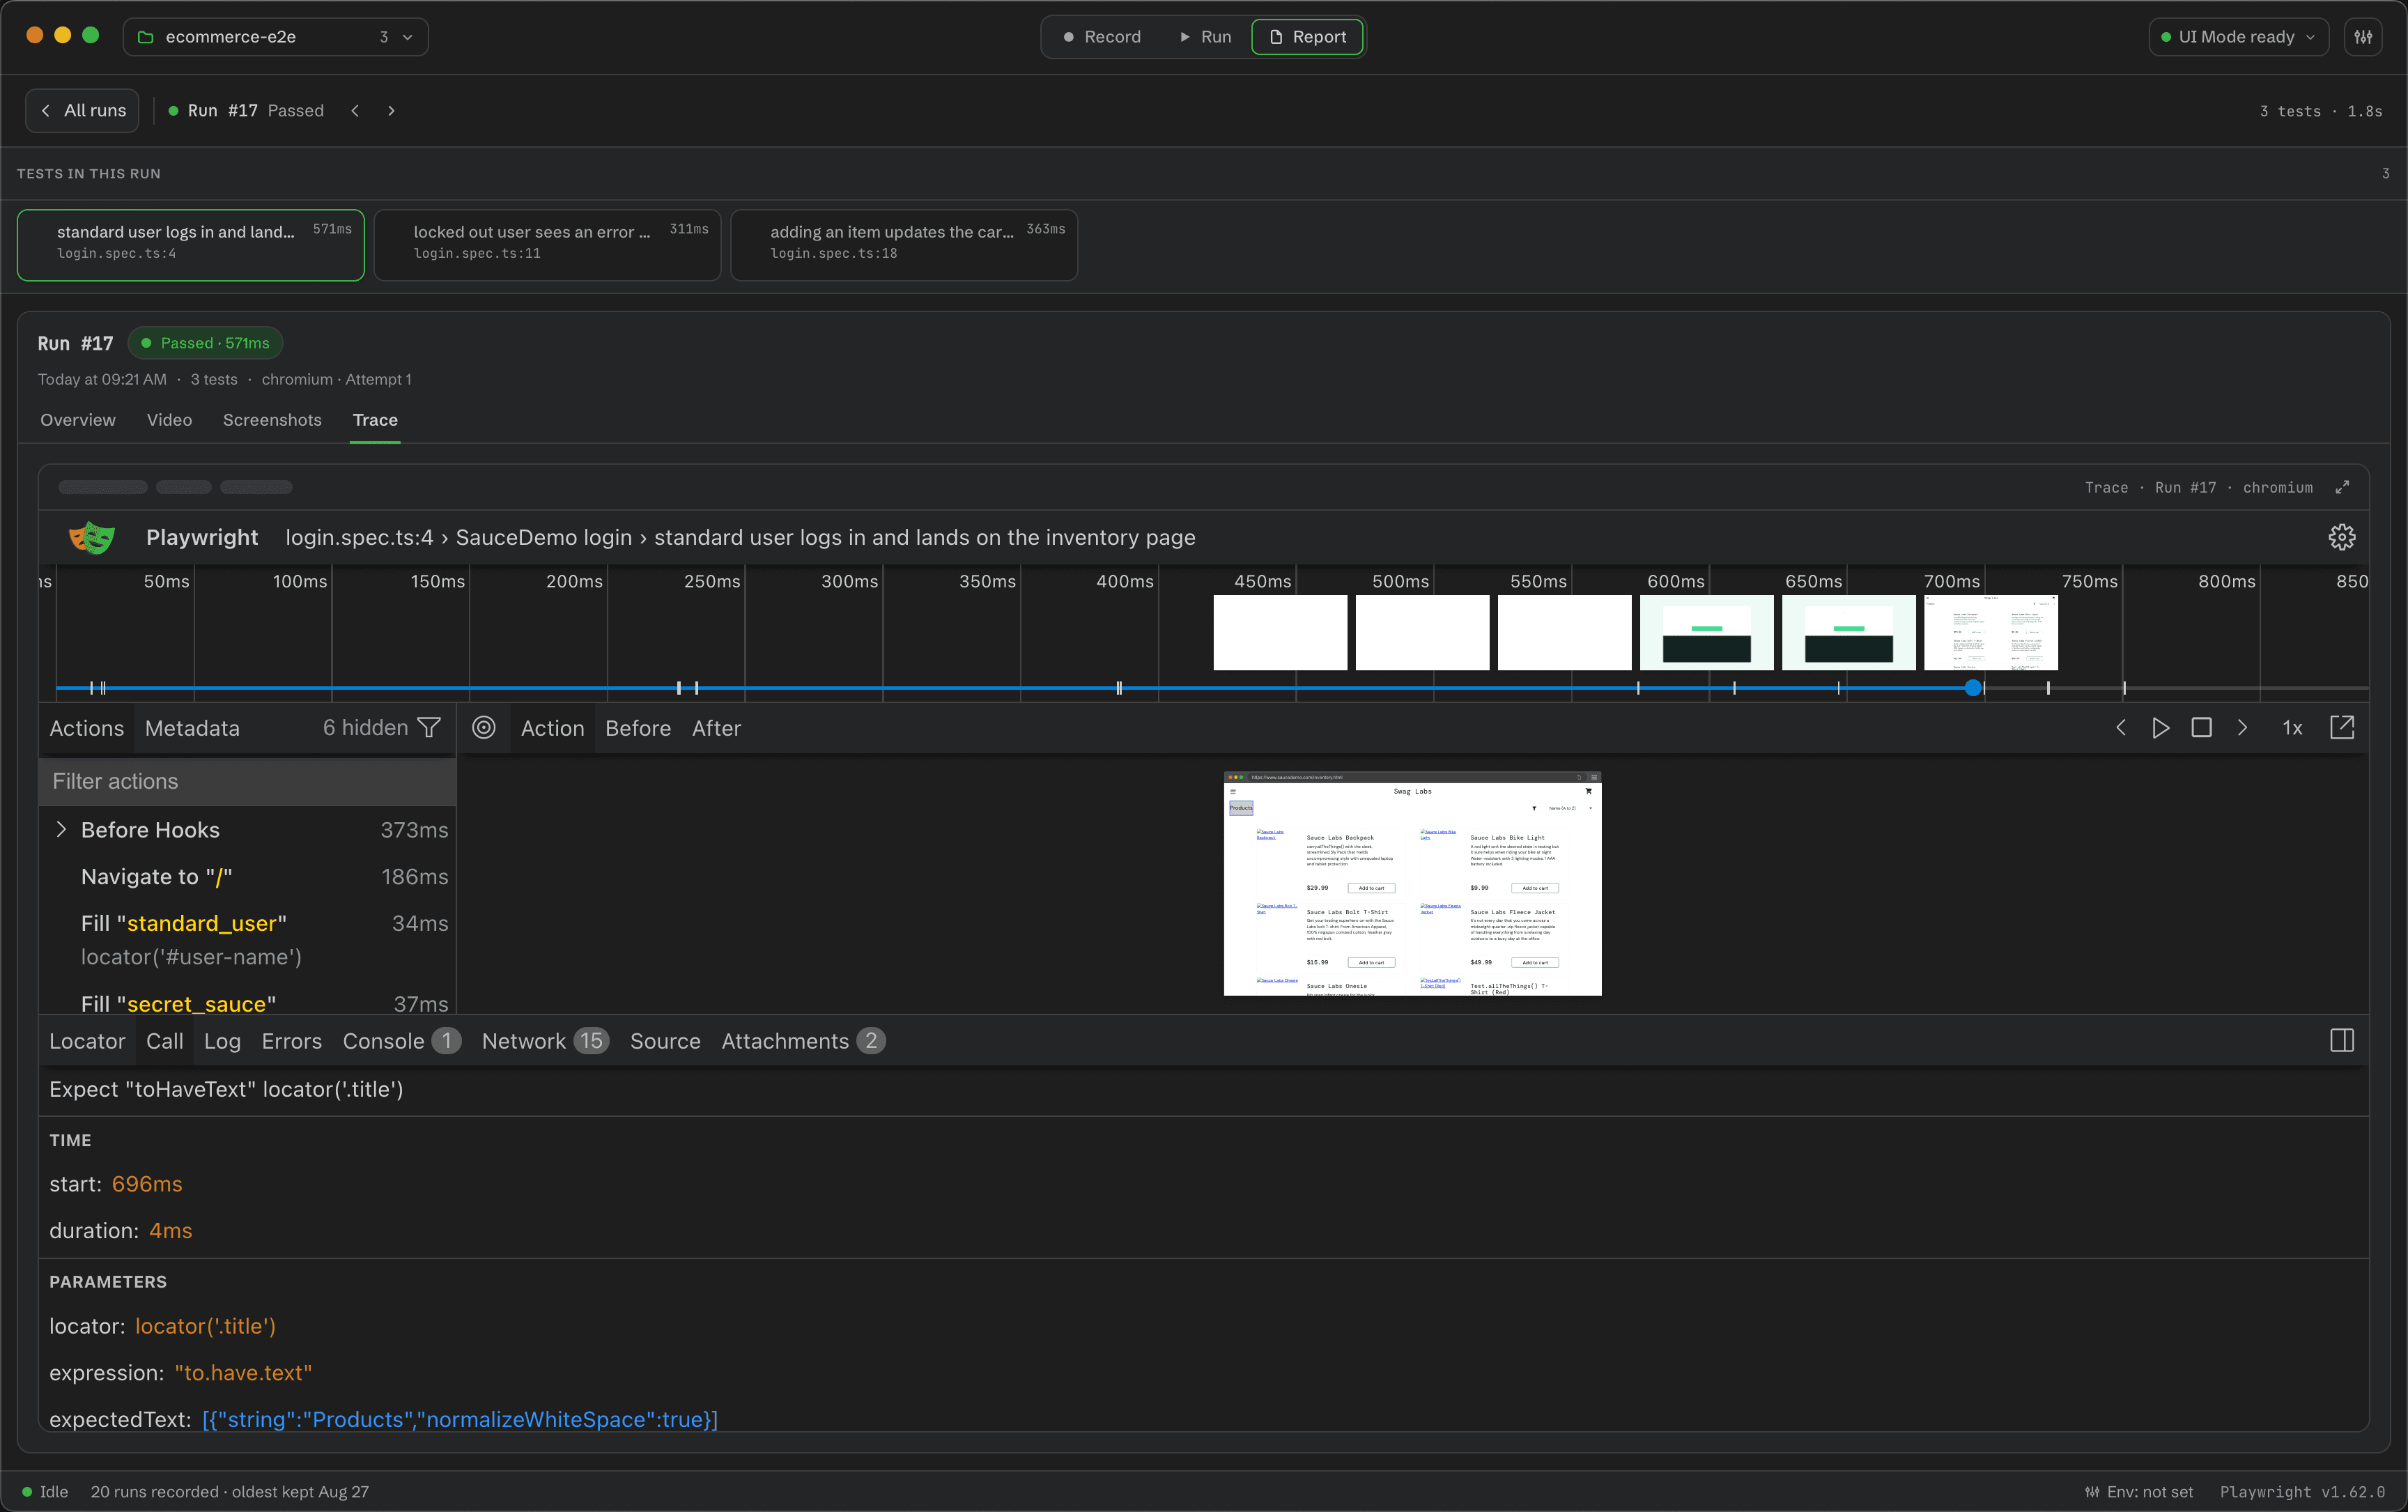
Task: Click the Idle status indicator
Action: 45,1492
